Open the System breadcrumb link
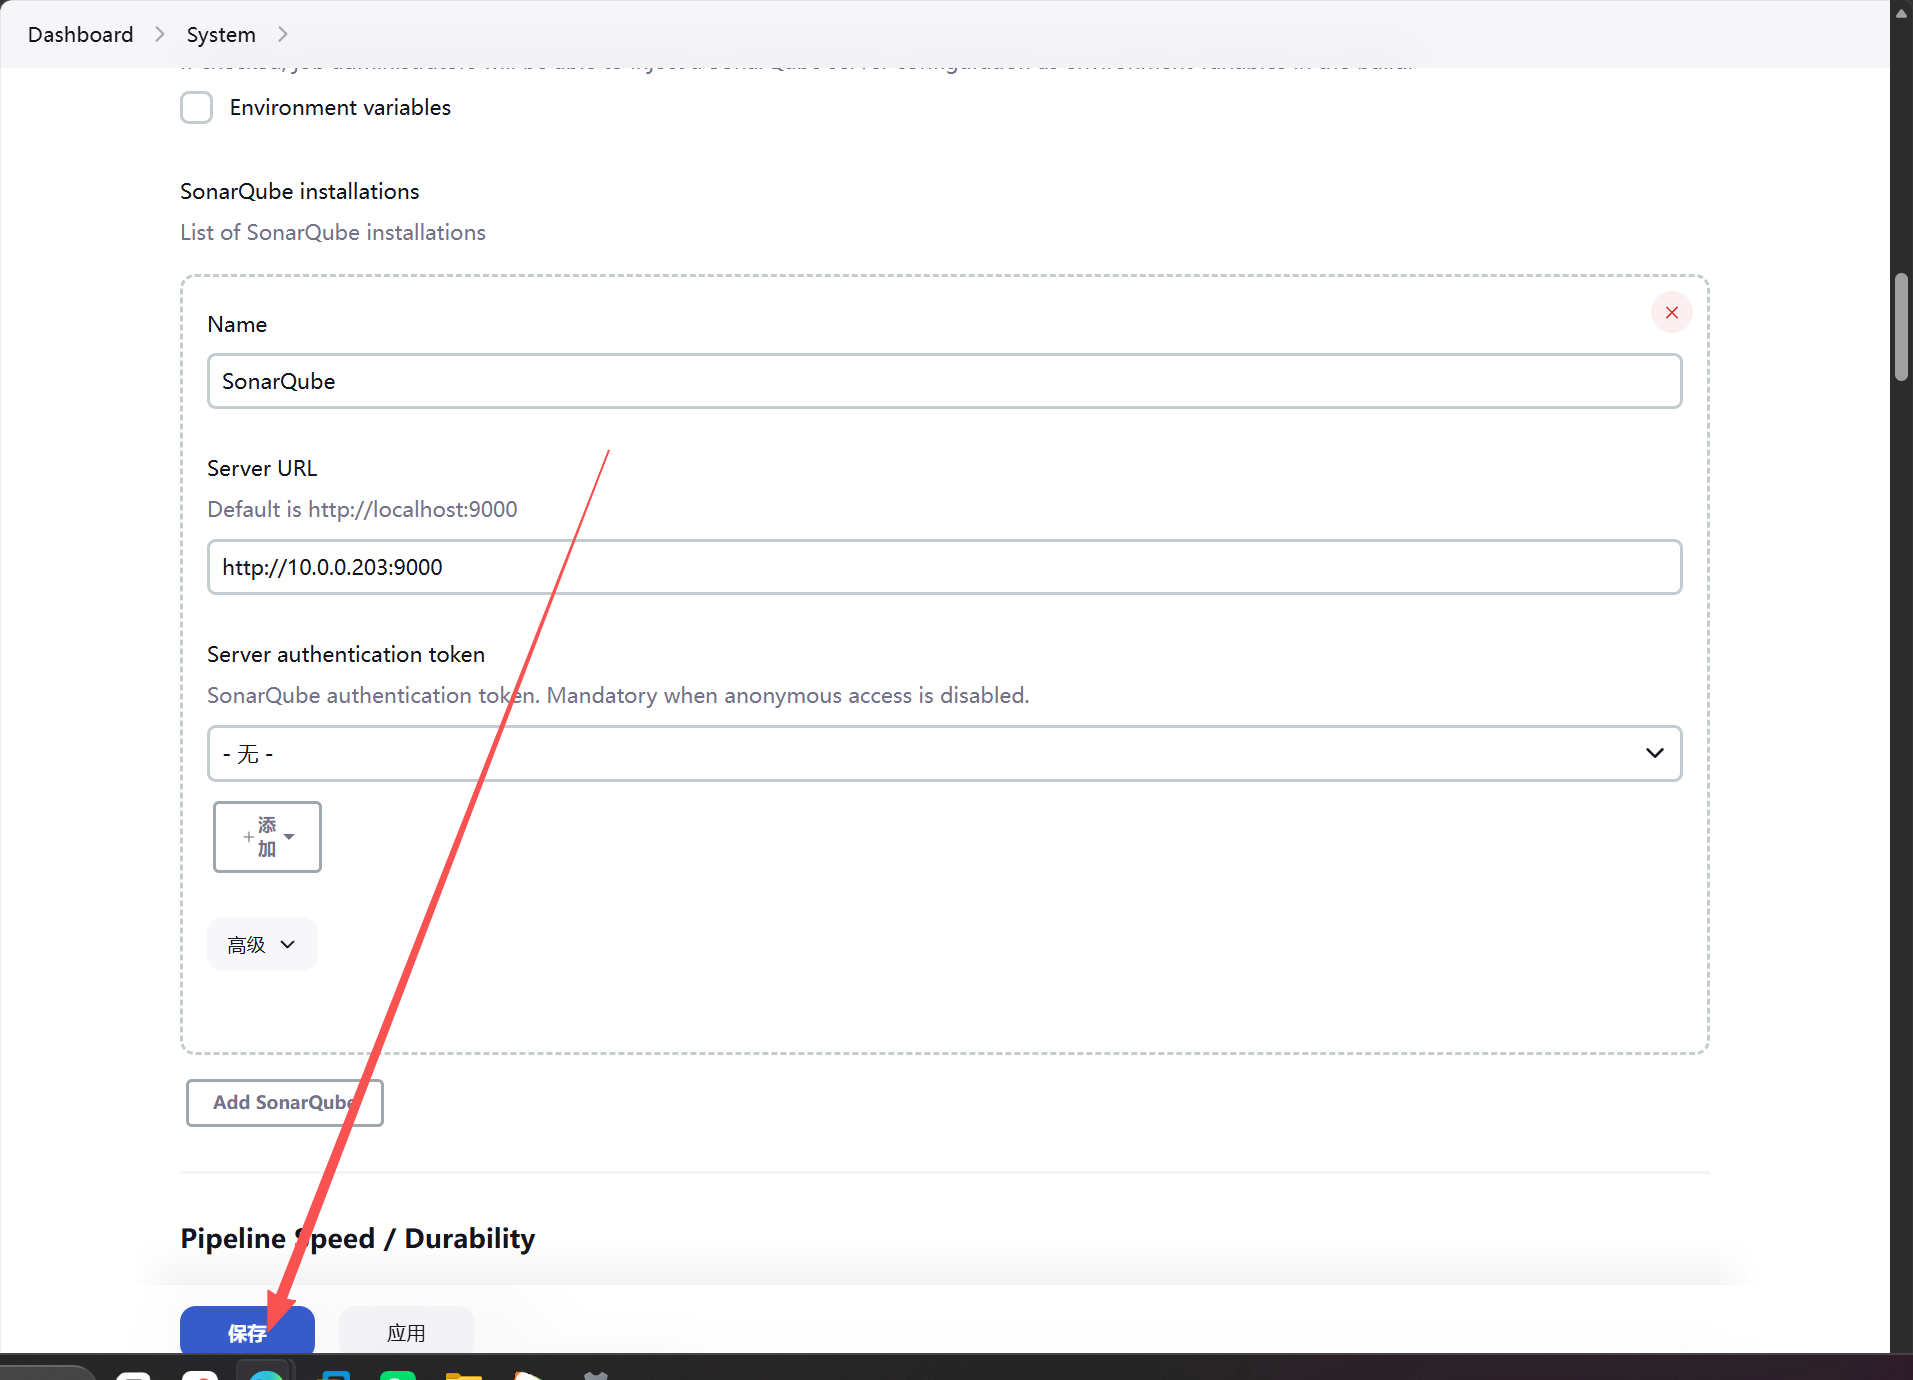This screenshot has height=1380, width=1913. (221, 34)
